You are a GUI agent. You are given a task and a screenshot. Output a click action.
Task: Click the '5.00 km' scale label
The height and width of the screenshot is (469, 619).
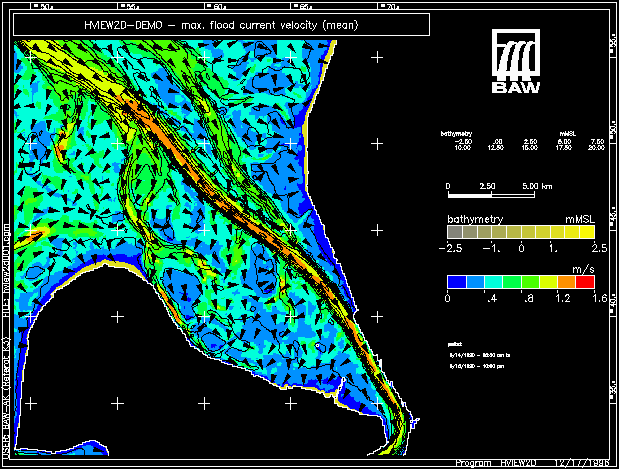tap(537, 186)
